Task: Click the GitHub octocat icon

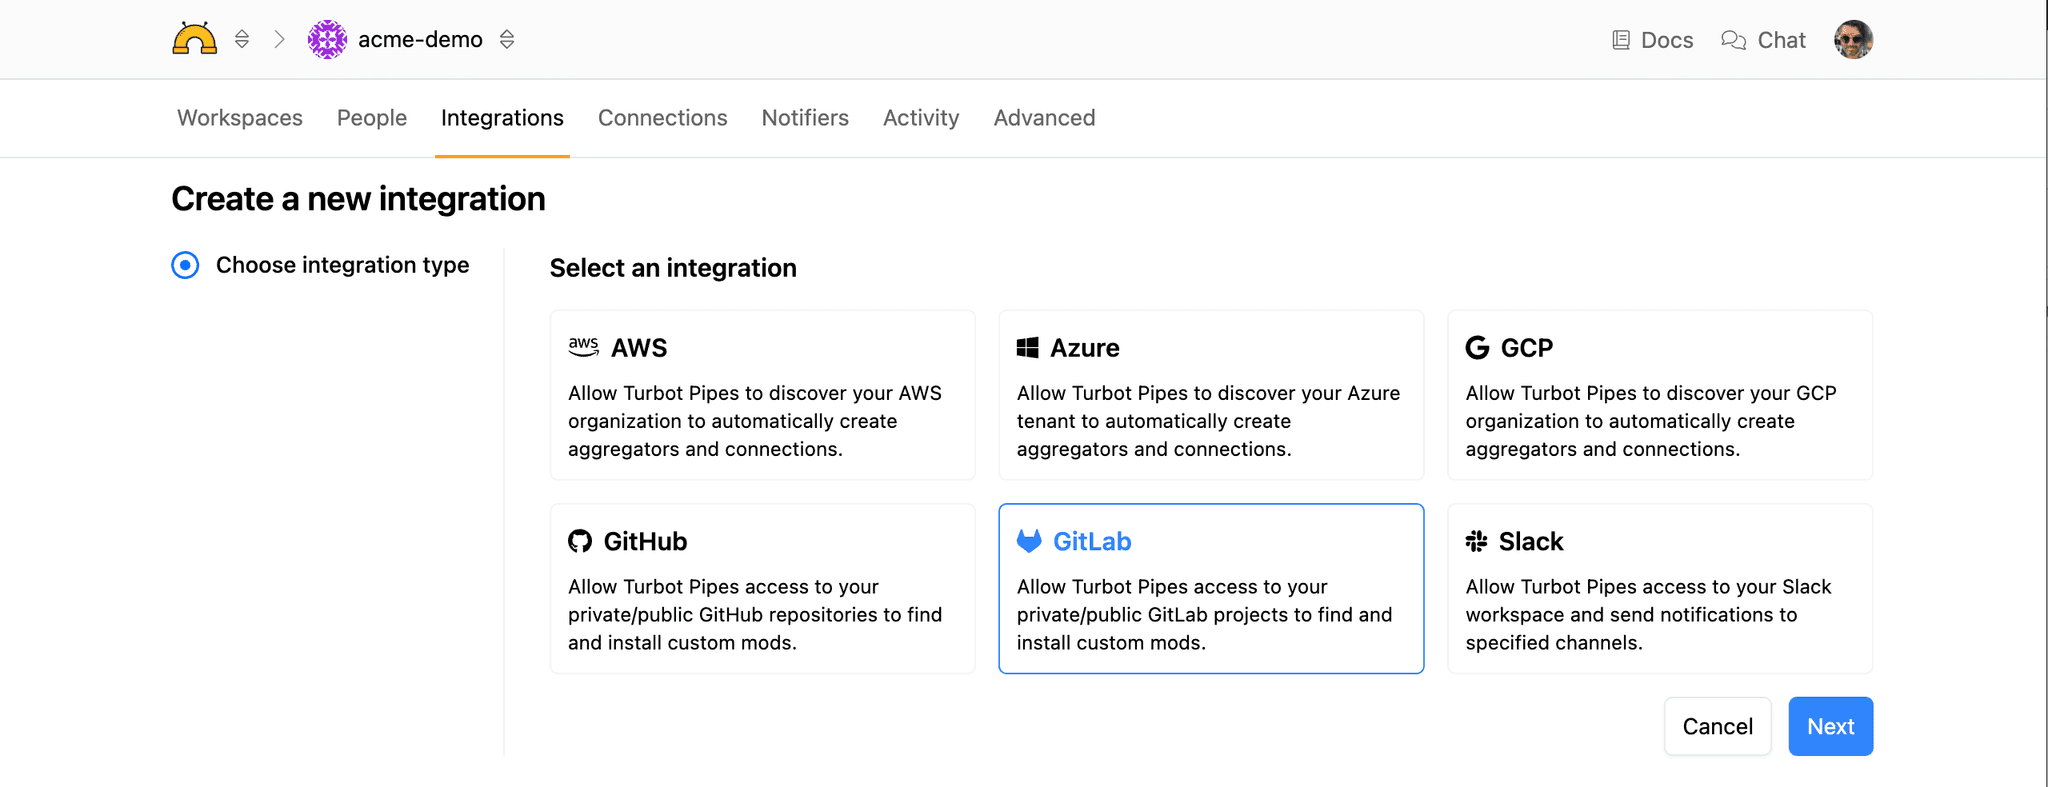Action: pos(580,541)
